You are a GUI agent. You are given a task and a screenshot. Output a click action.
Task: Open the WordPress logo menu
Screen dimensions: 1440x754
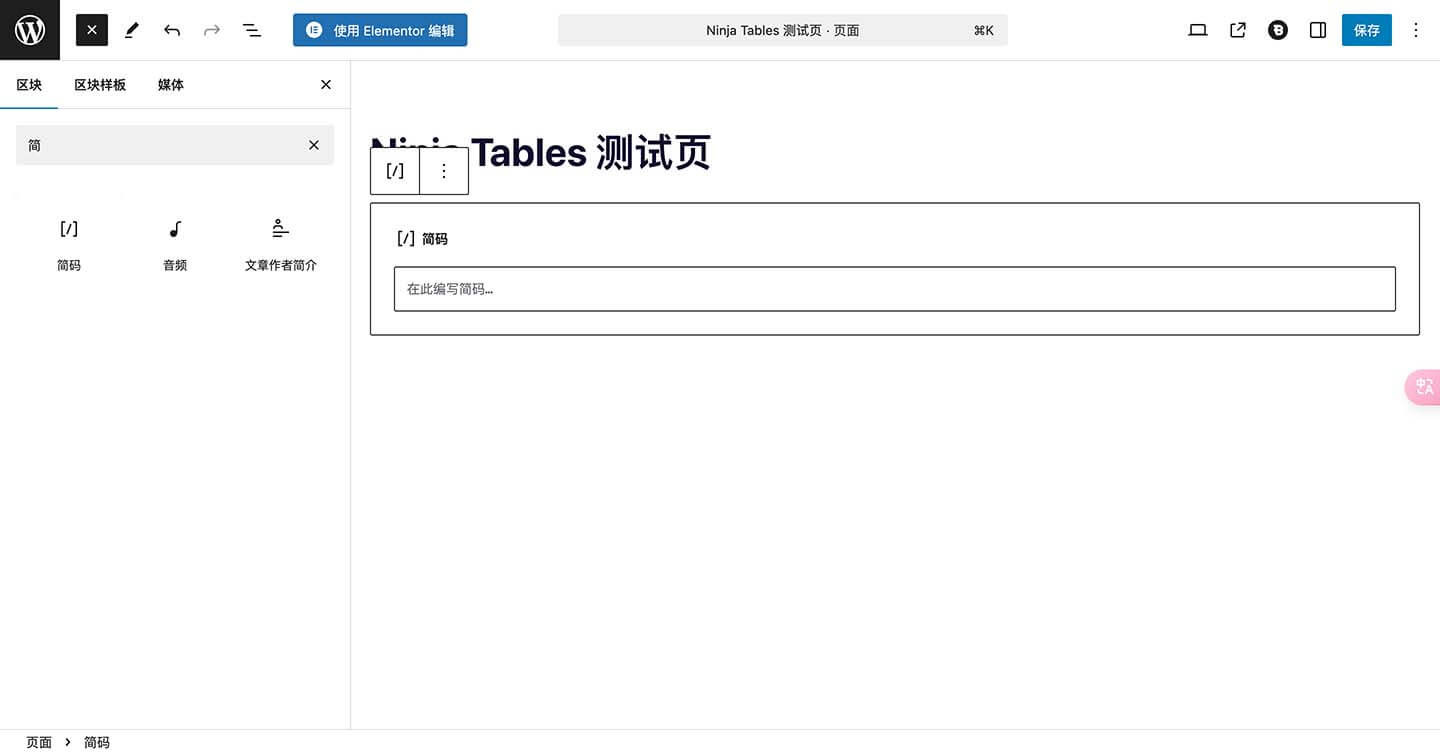pos(30,30)
